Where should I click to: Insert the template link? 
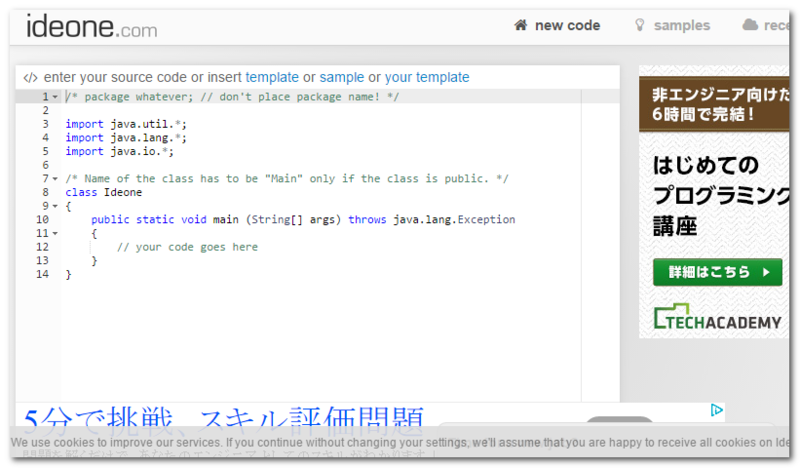[272, 77]
